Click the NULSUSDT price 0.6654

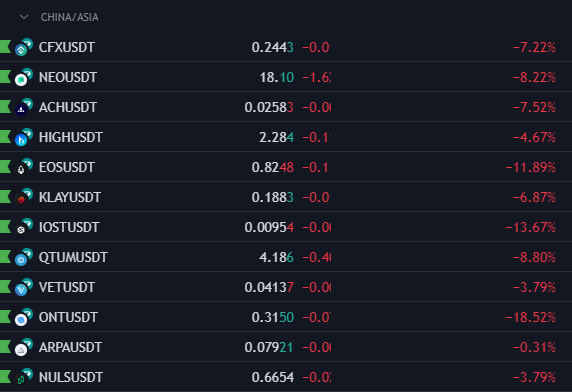click(273, 377)
